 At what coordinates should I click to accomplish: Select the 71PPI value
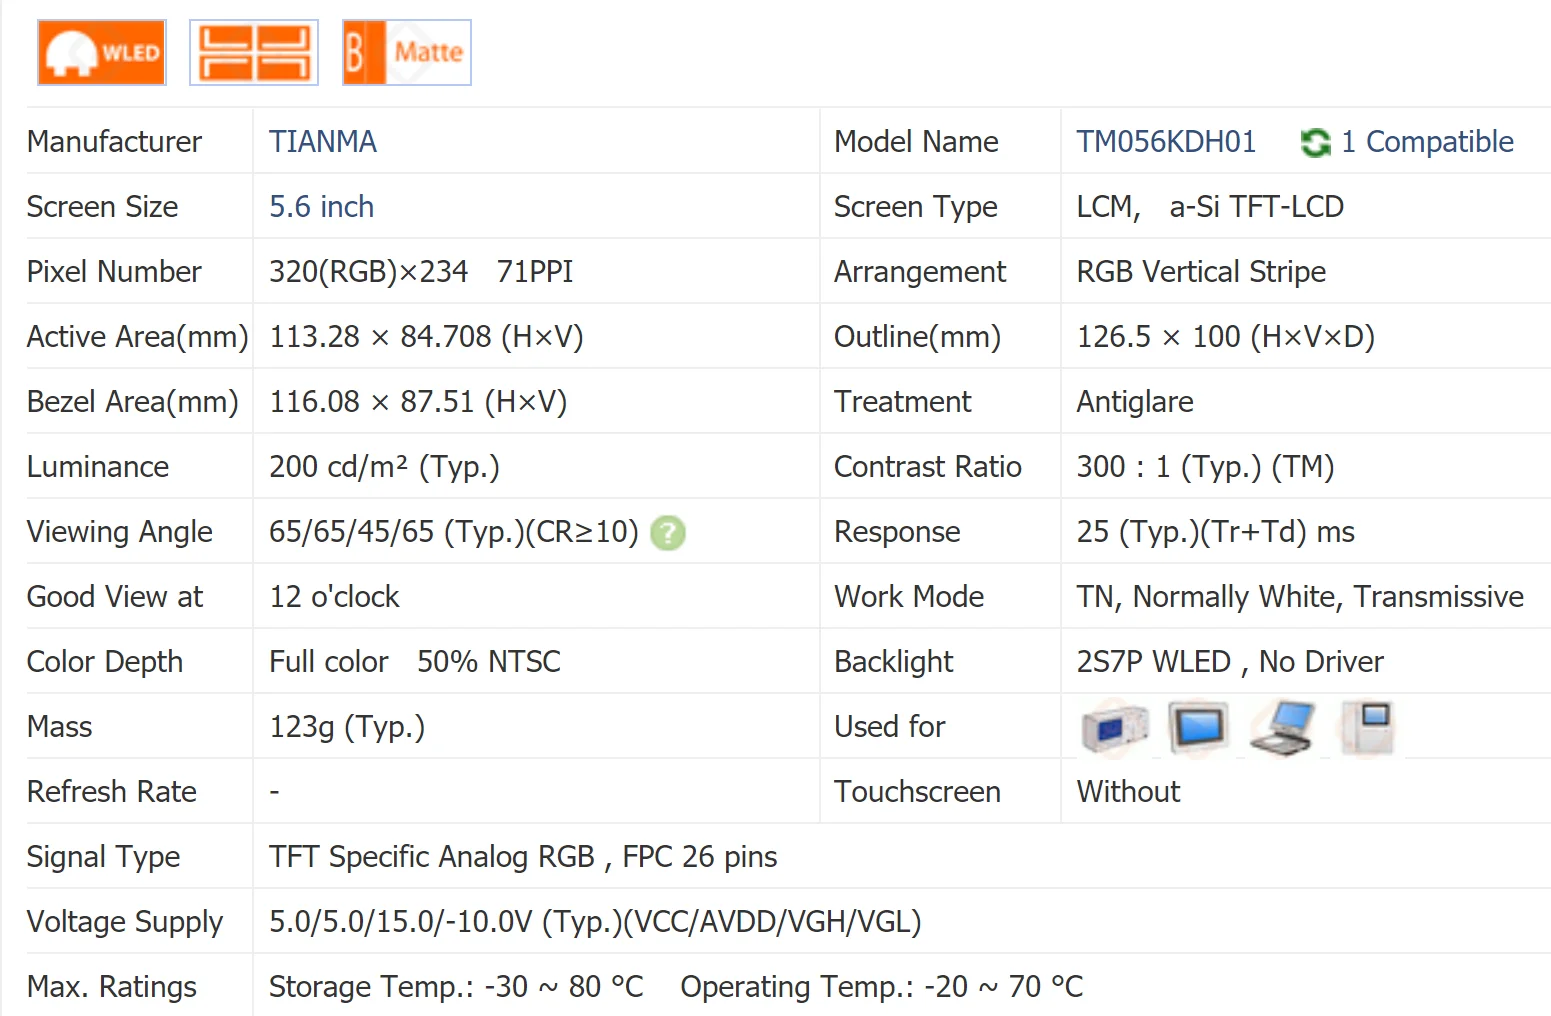(x=535, y=272)
